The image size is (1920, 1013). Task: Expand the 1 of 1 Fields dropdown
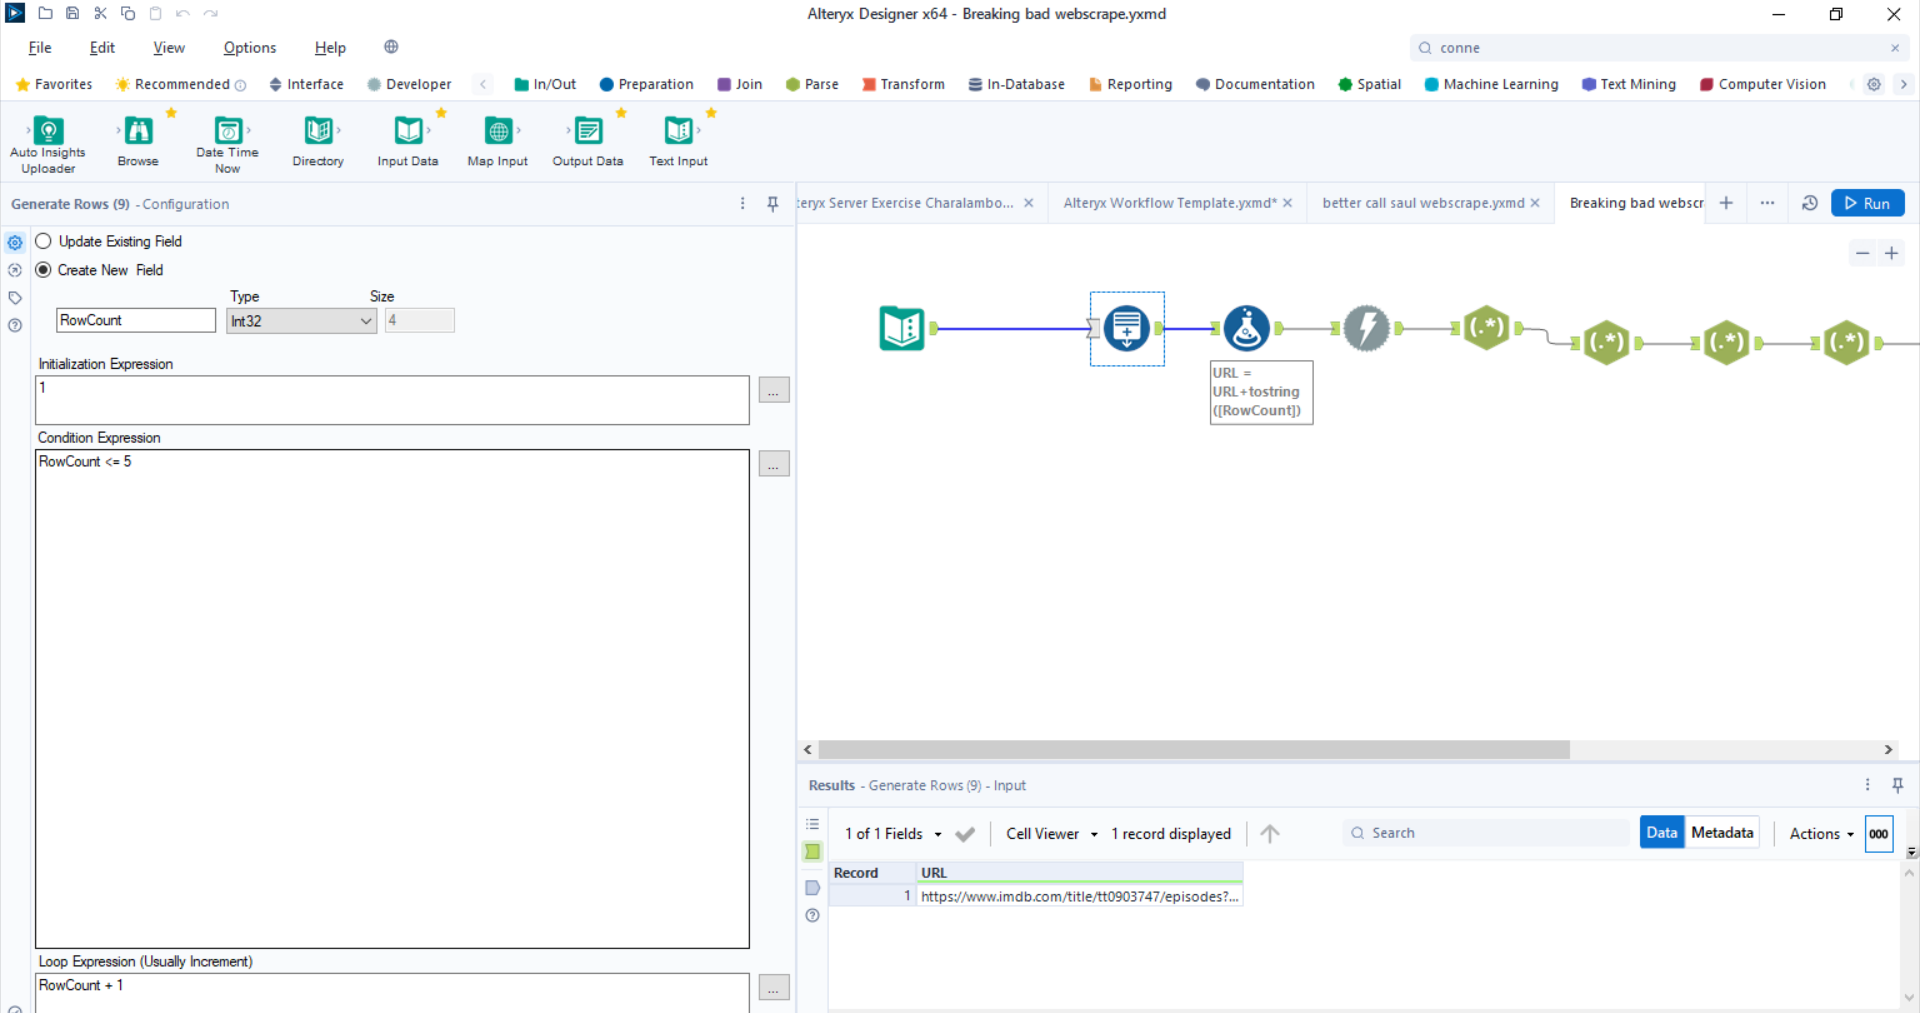pyautogui.click(x=893, y=834)
